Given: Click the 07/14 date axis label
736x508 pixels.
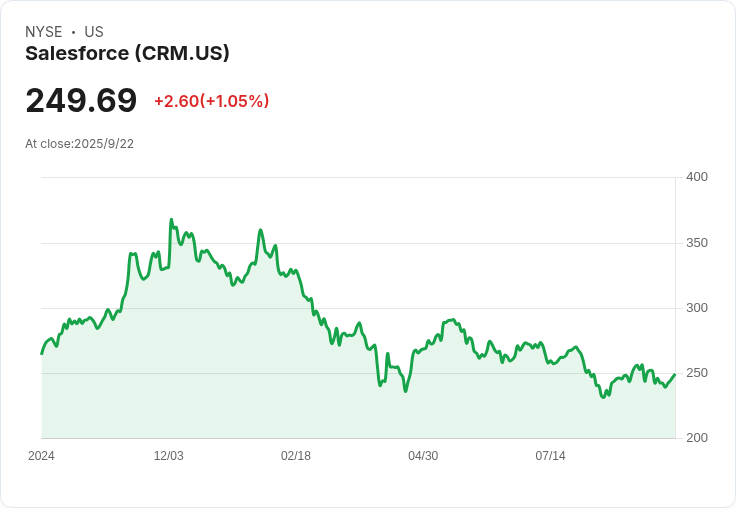Looking at the screenshot, I should (x=550, y=456).
